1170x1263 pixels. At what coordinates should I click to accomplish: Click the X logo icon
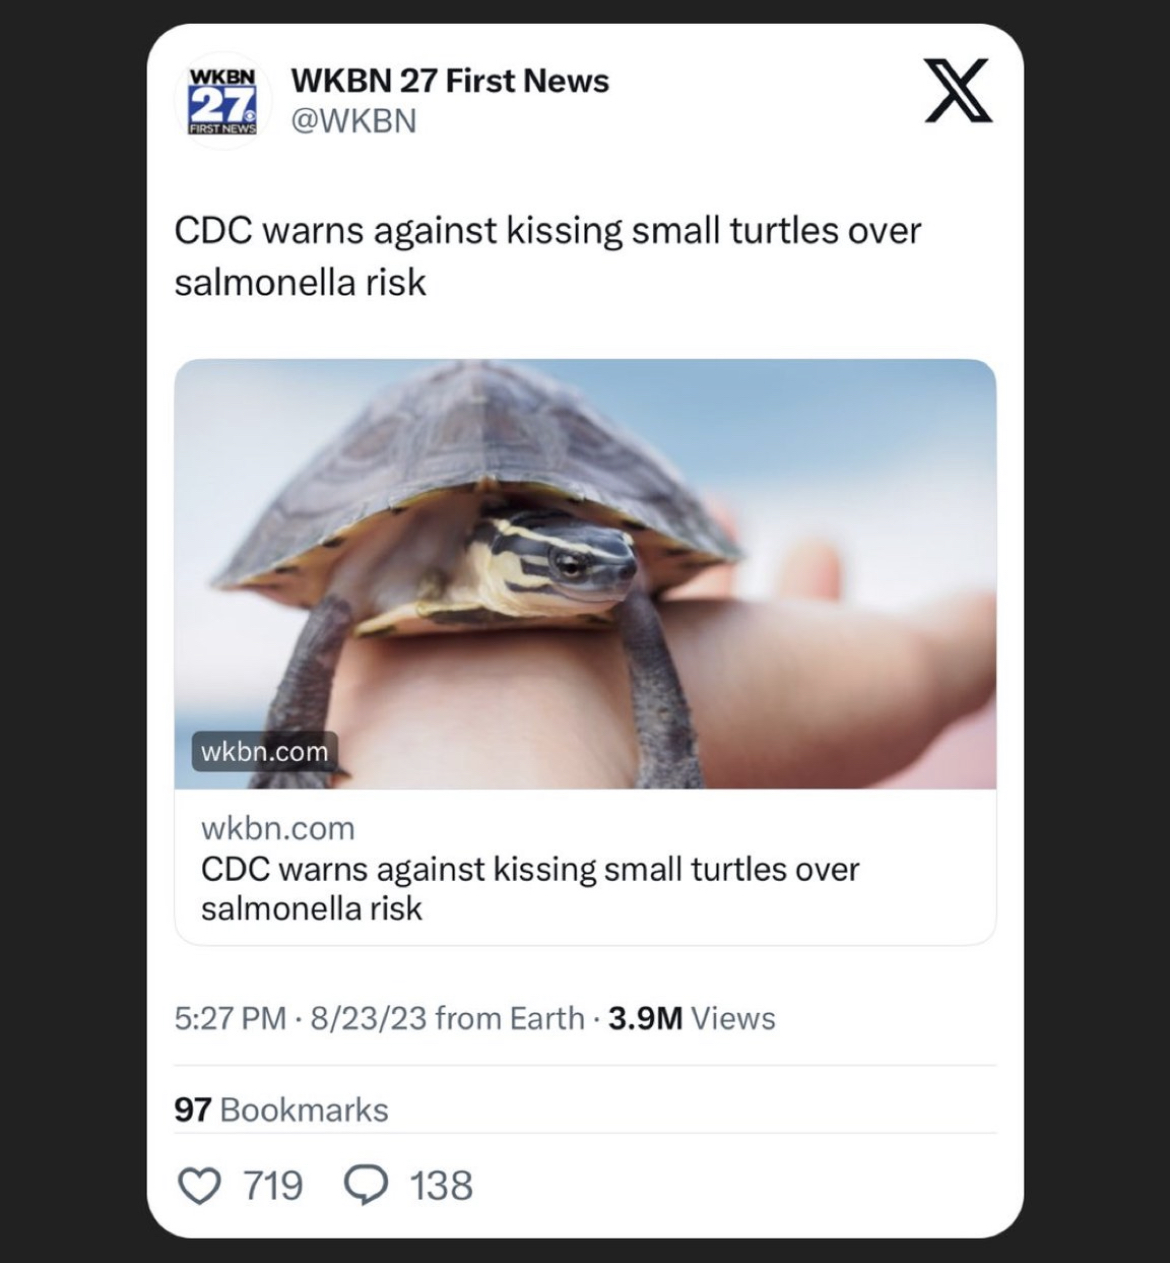click(x=957, y=91)
